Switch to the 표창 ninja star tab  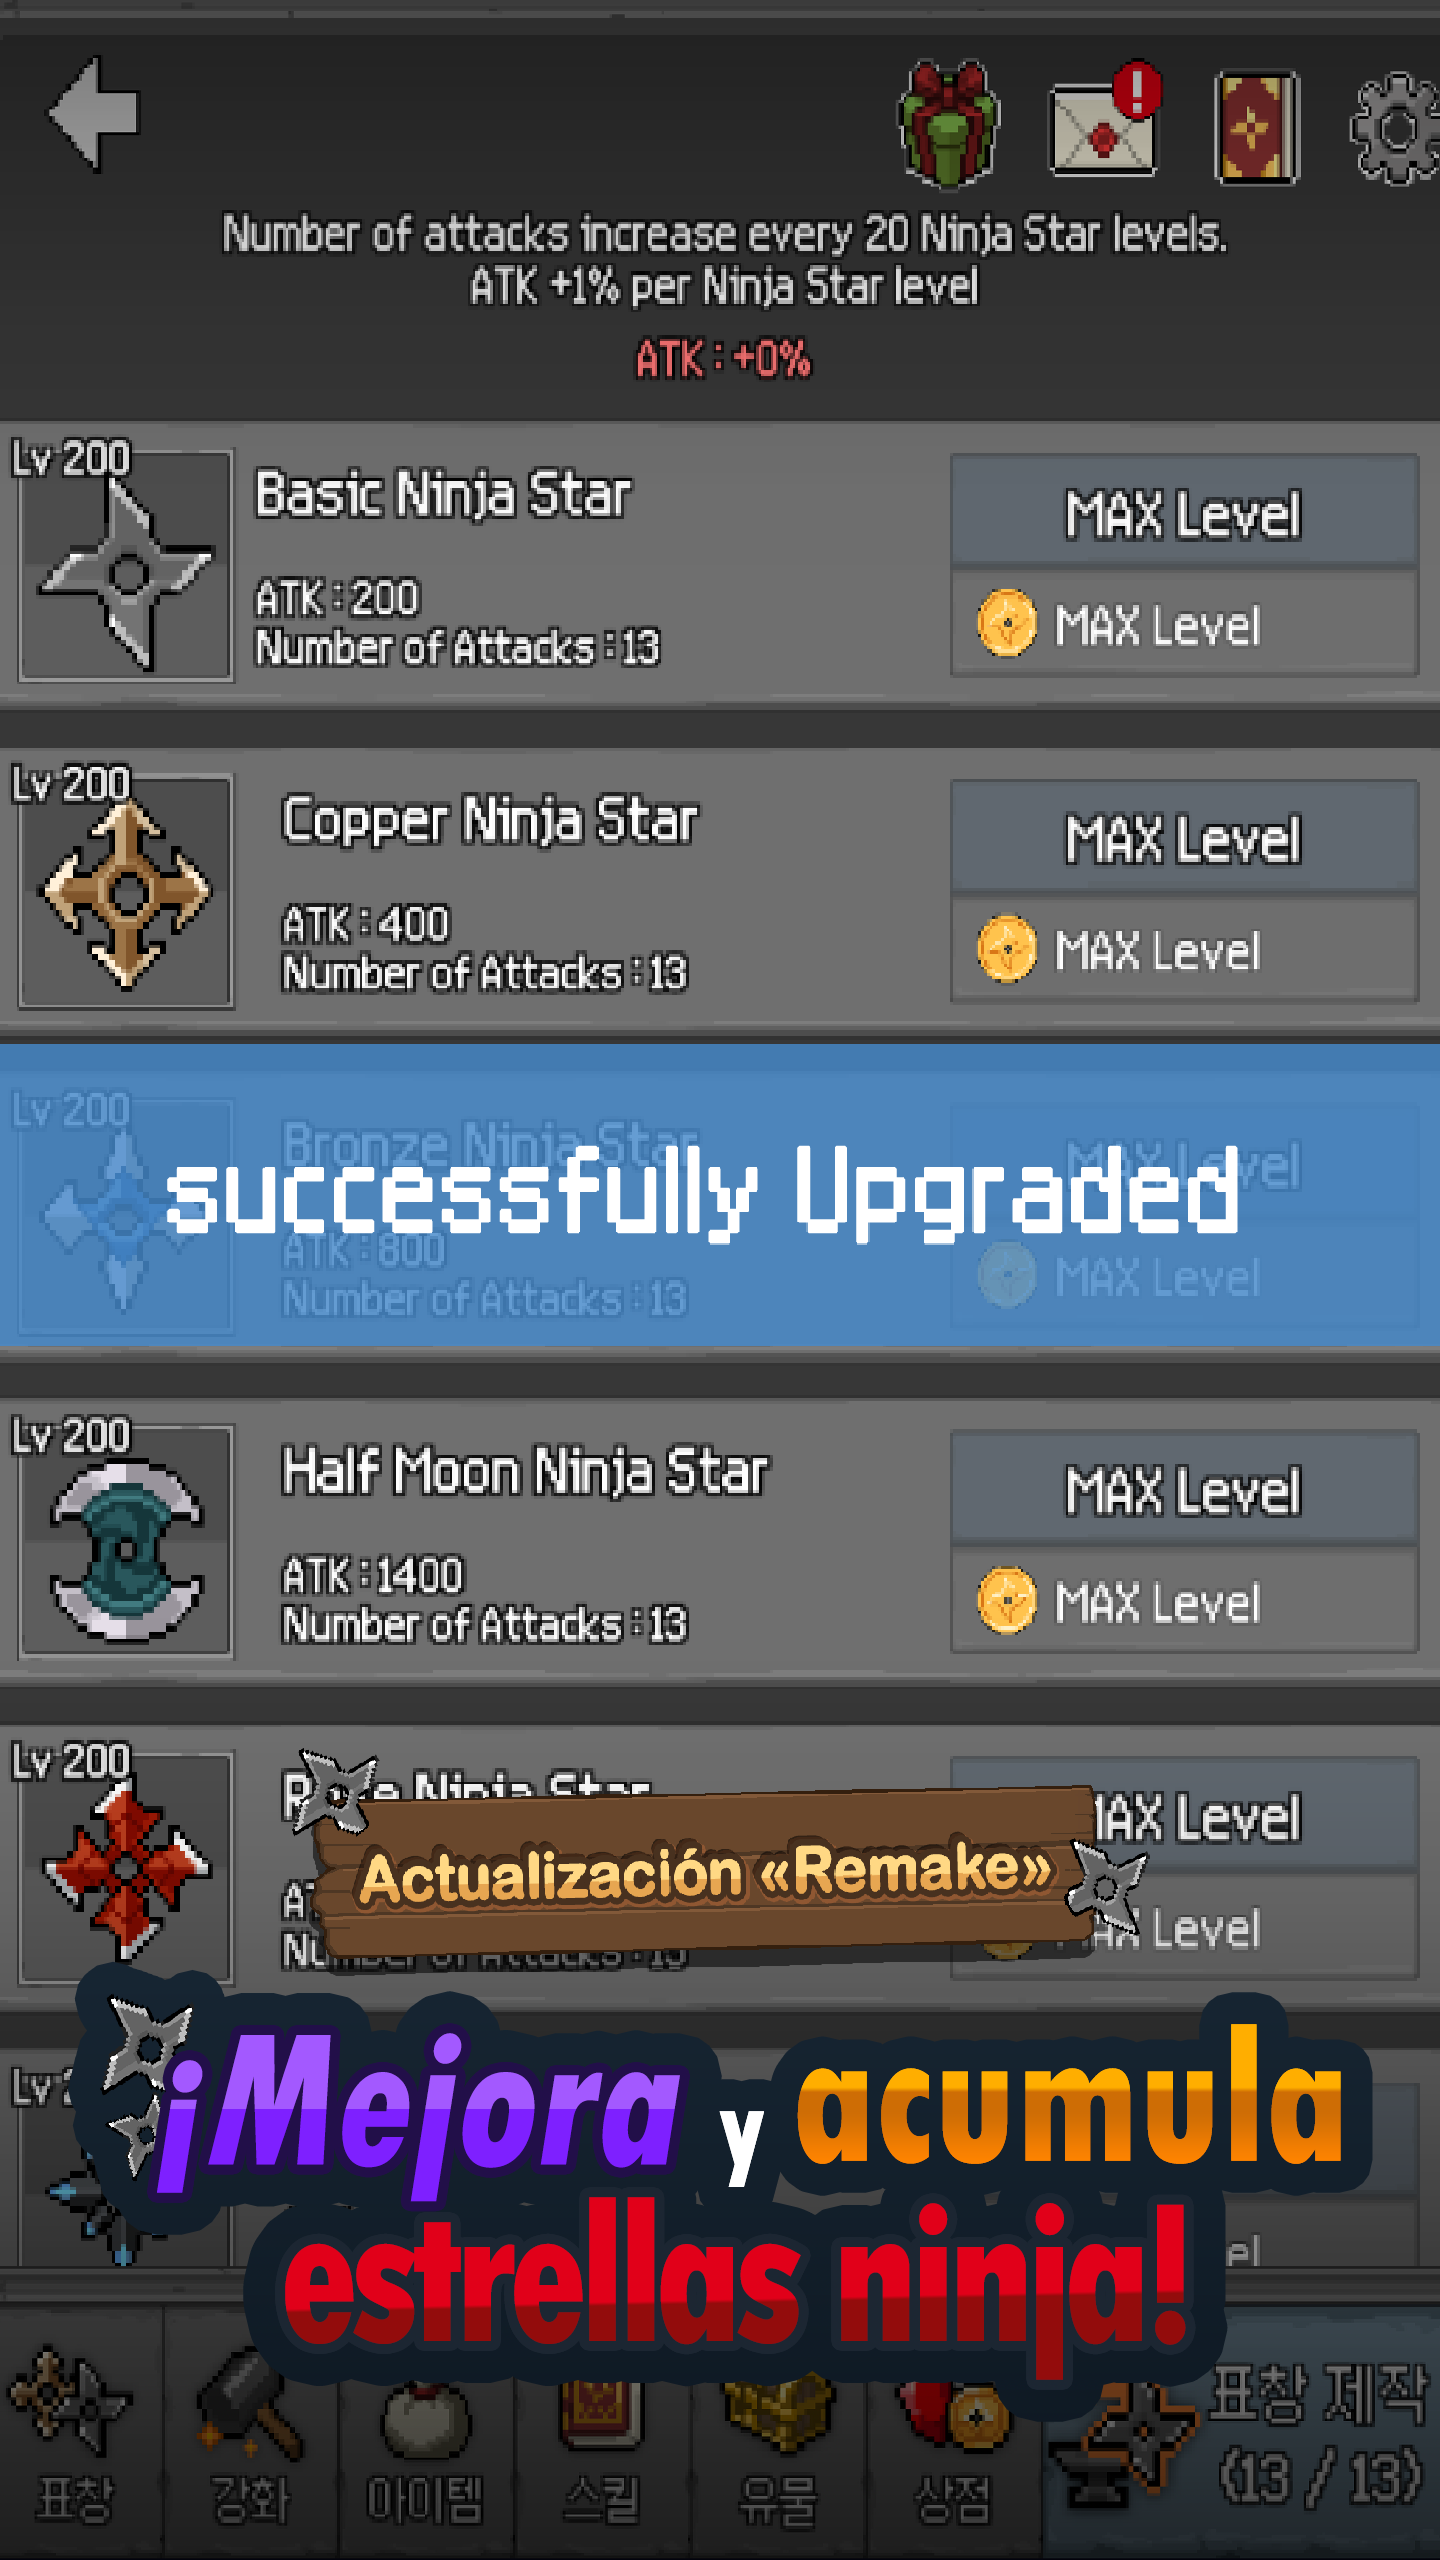pos(76,2440)
